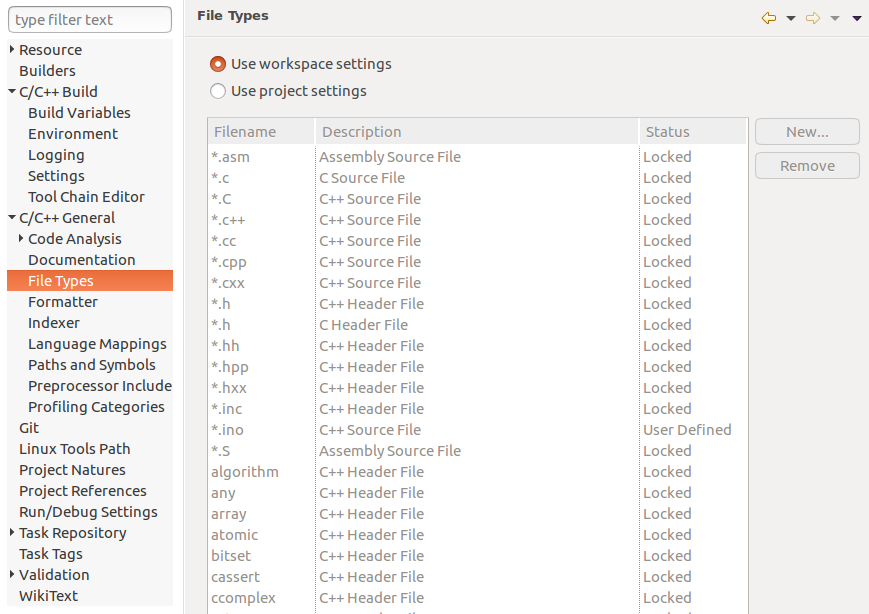Select the *.ino User Defined row

click(477, 430)
